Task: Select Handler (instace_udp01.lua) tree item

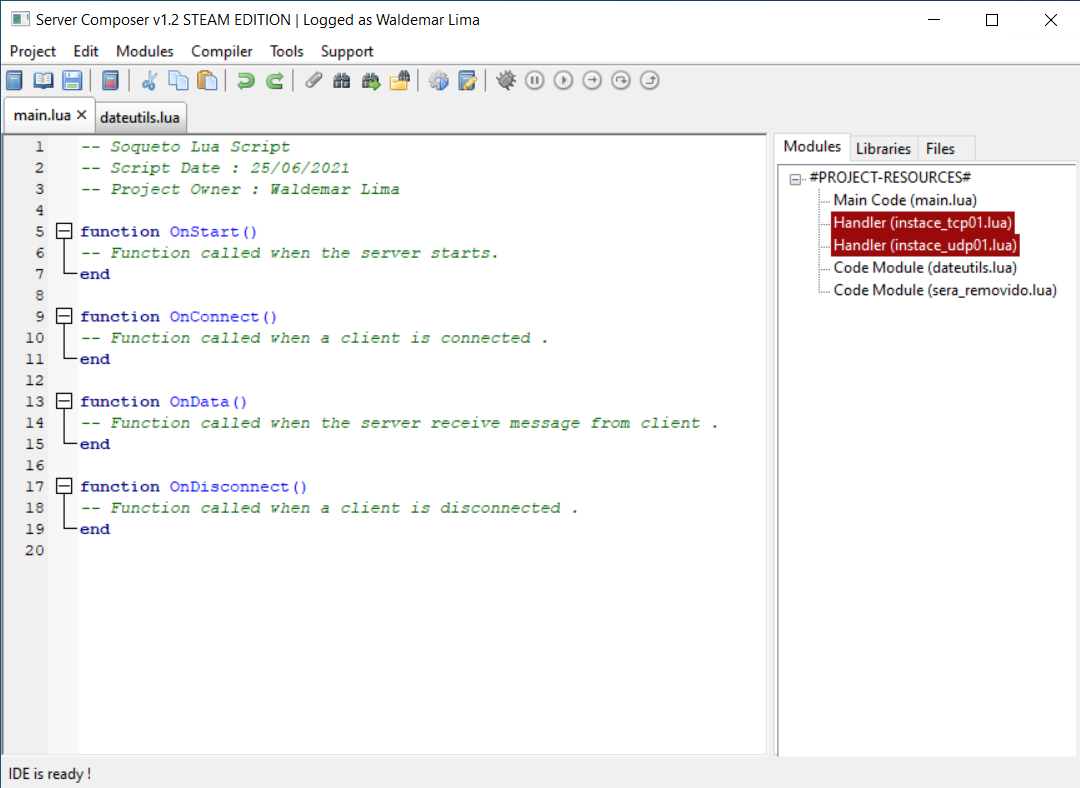Action: pos(925,245)
